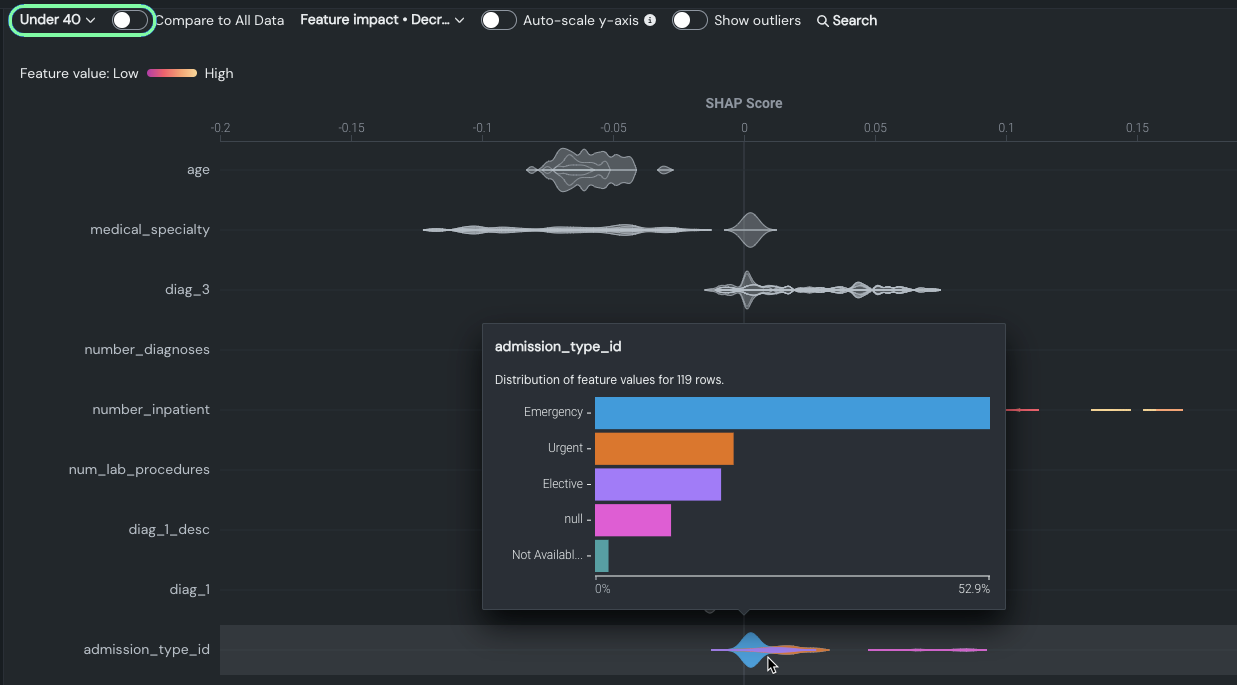Image resolution: width=1237 pixels, height=685 pixels.
Task: Turn on the Show outliers switch
Action: tap(689, 20)
